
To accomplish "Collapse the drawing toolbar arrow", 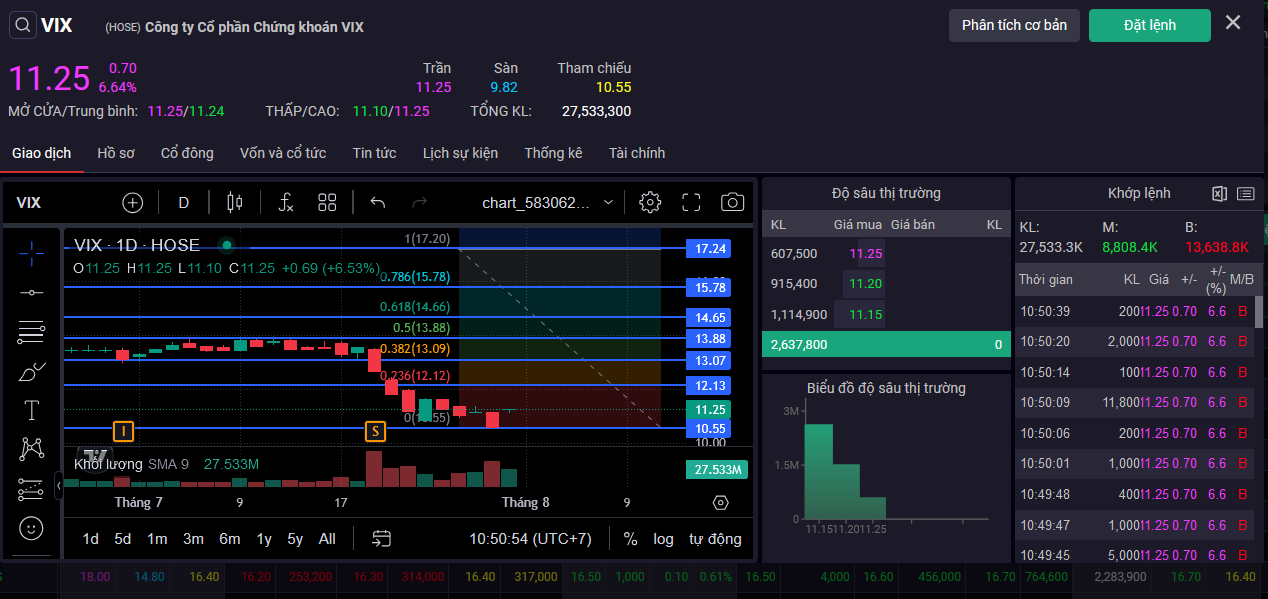I will click(x=58, y=486).
